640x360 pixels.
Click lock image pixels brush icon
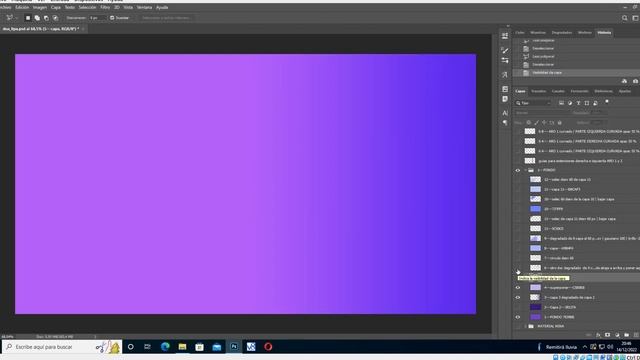[536, 122]
